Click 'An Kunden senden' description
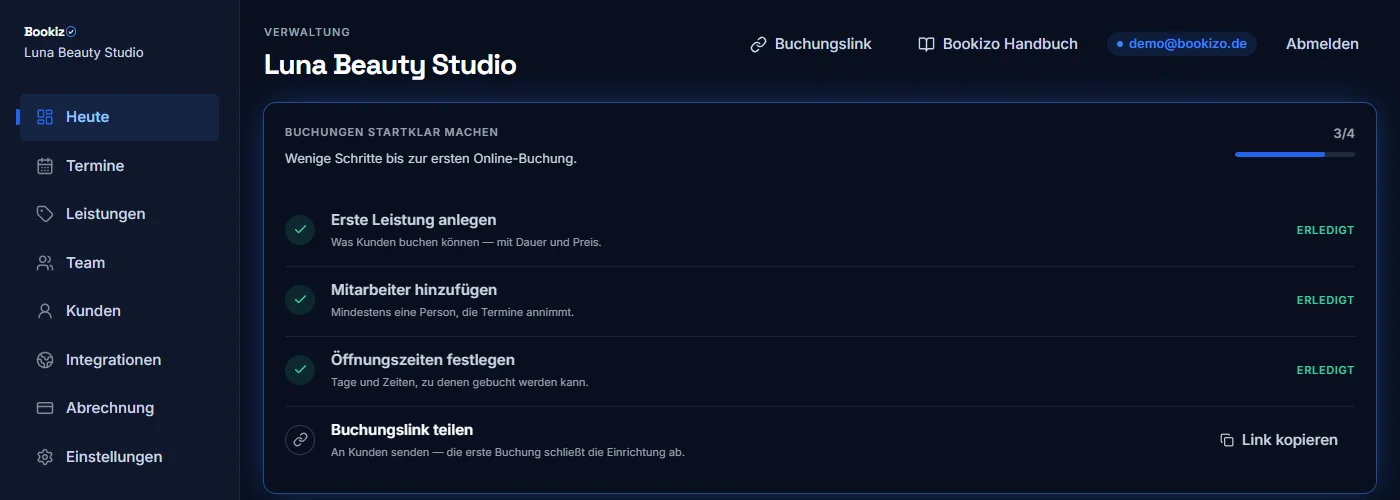The width and height of the screenshot is (1400, 500). click(507, 452)
